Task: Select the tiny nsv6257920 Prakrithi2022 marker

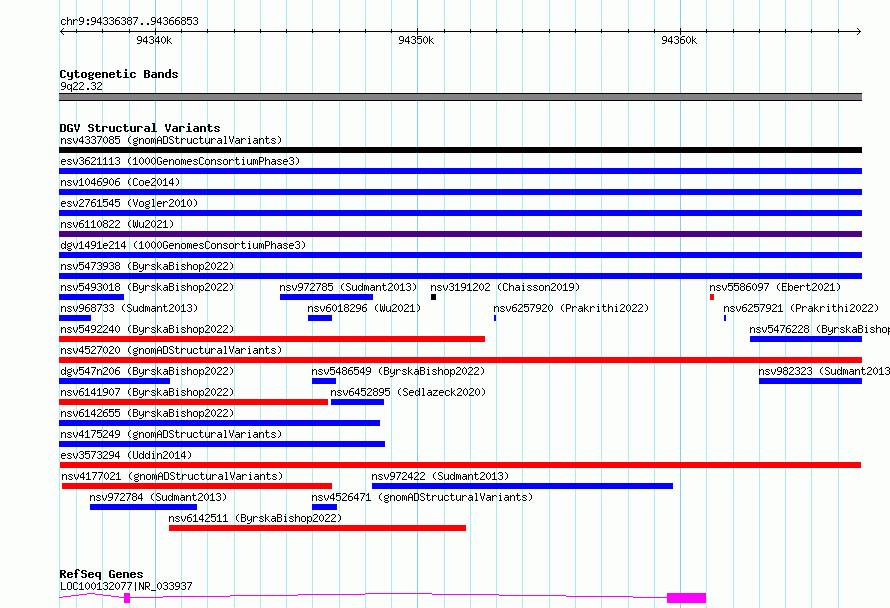Action: (x=495, y=318)
